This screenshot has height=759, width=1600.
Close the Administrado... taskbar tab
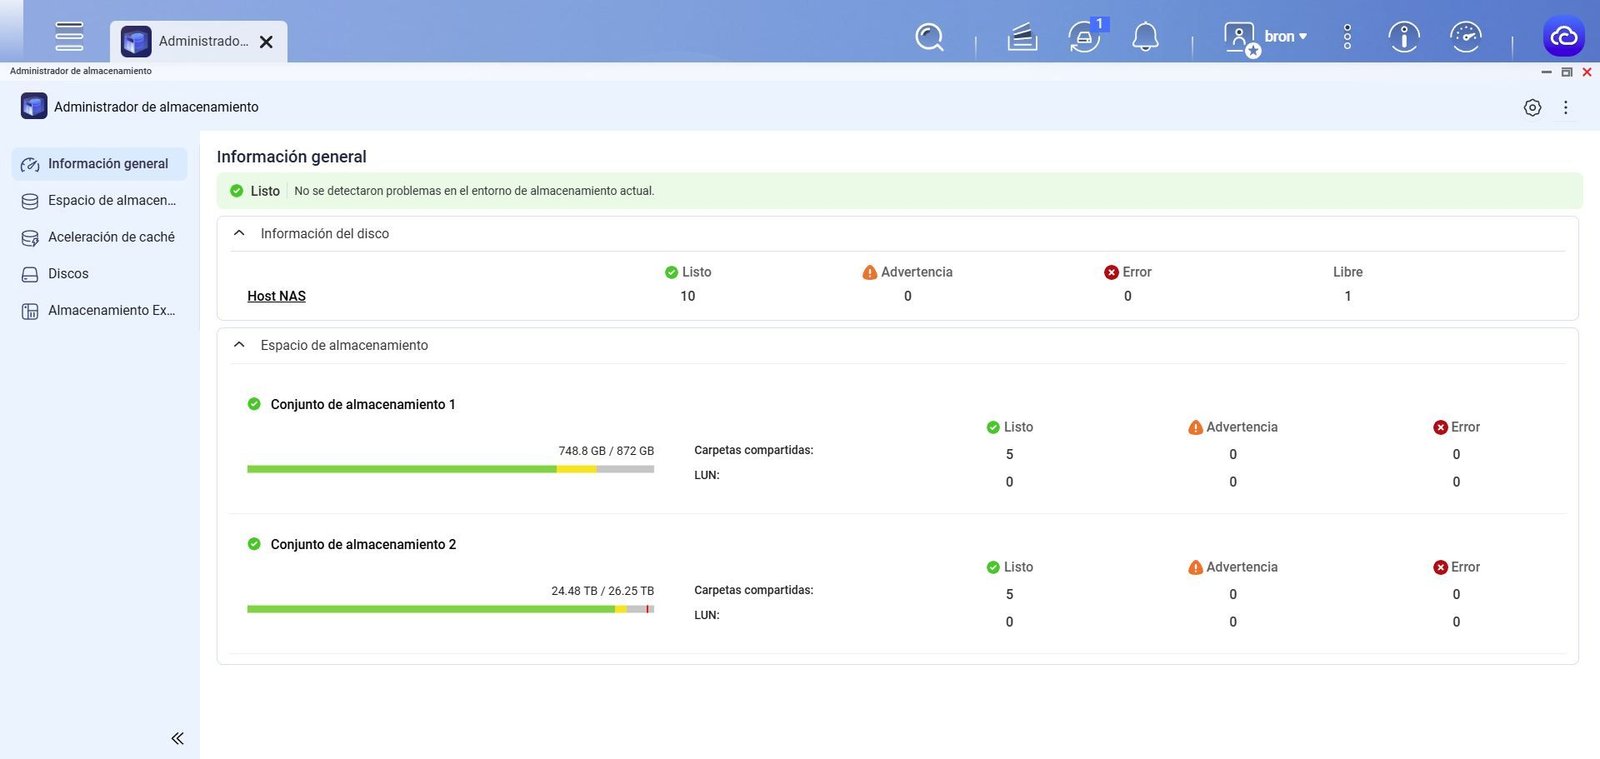[266, 42]
